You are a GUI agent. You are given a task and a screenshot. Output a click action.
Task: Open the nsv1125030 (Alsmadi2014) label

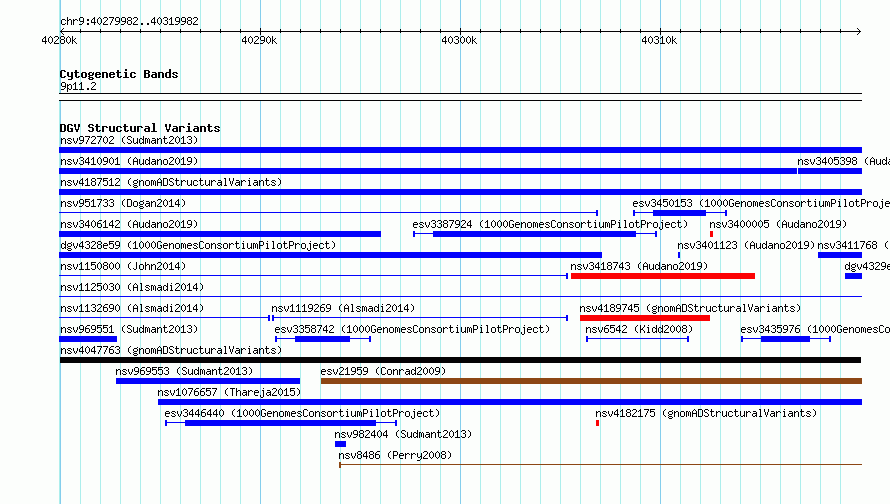(x=132, y=287)
